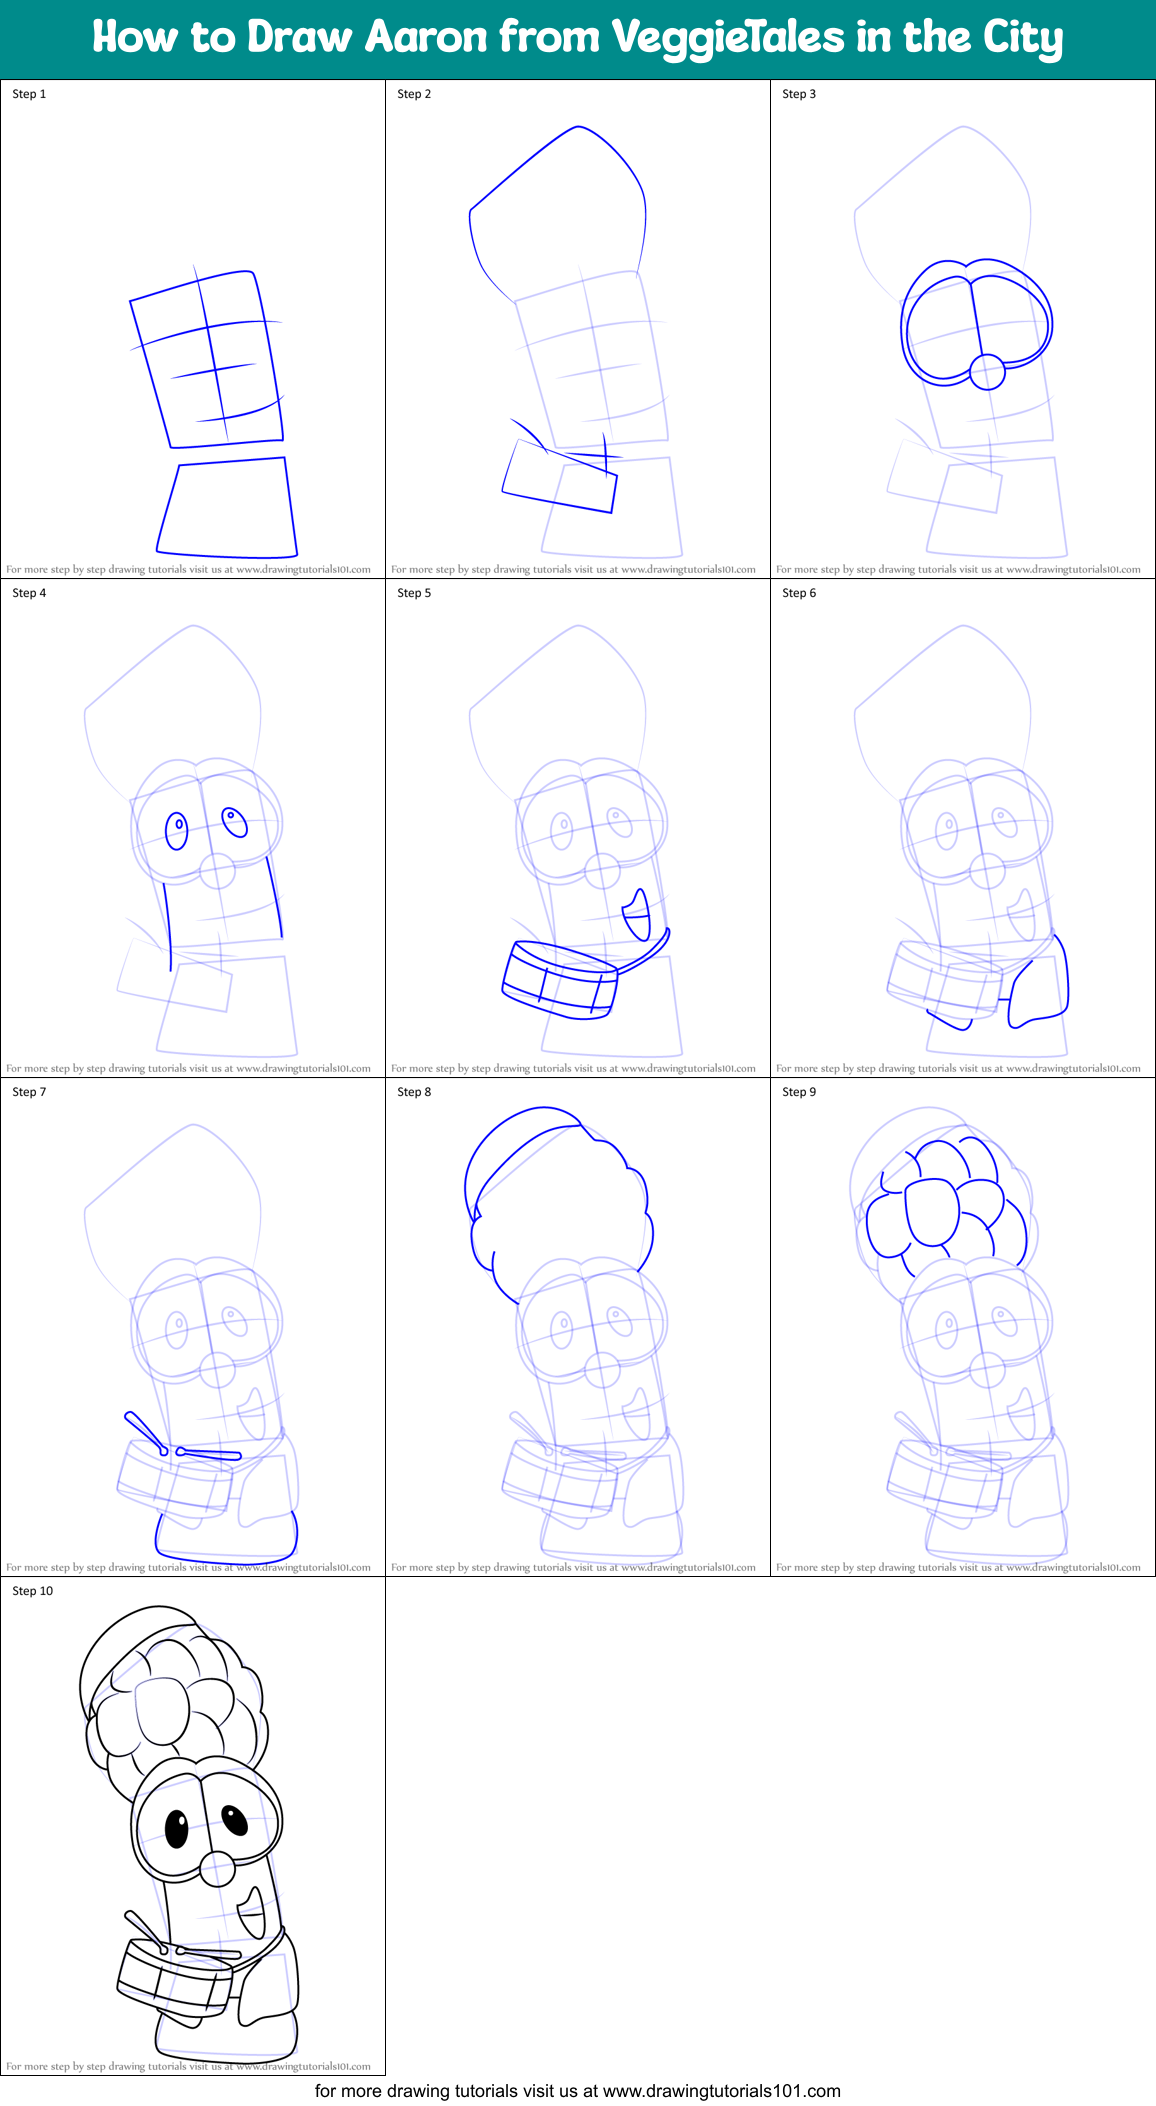The image size is (1156, 2106).
Task: Click the bottom footer text with www.drawingtutorials101.com
Action: 578,2091
